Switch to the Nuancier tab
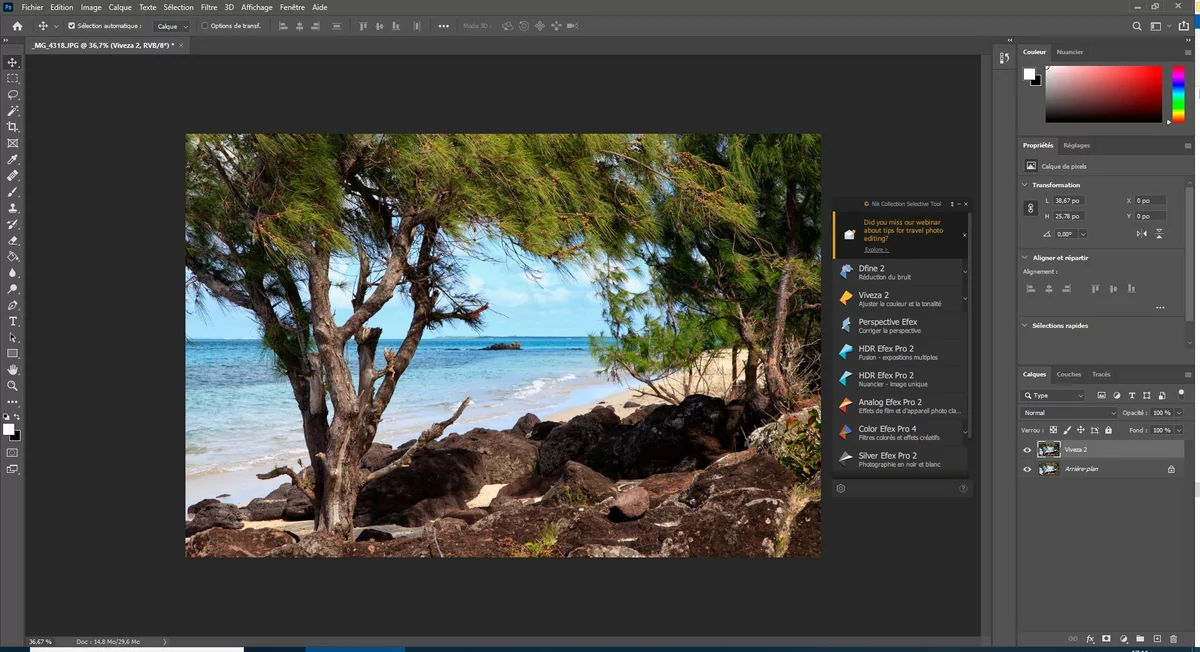 (x=1070, y=52)
